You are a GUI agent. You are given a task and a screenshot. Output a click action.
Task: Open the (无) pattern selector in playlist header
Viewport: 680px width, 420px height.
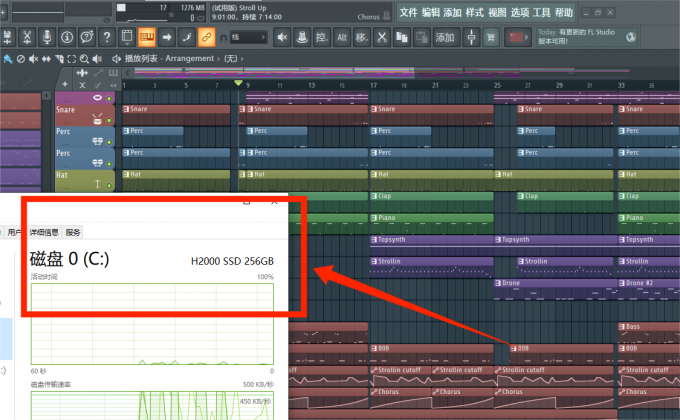tap(236, 58)
